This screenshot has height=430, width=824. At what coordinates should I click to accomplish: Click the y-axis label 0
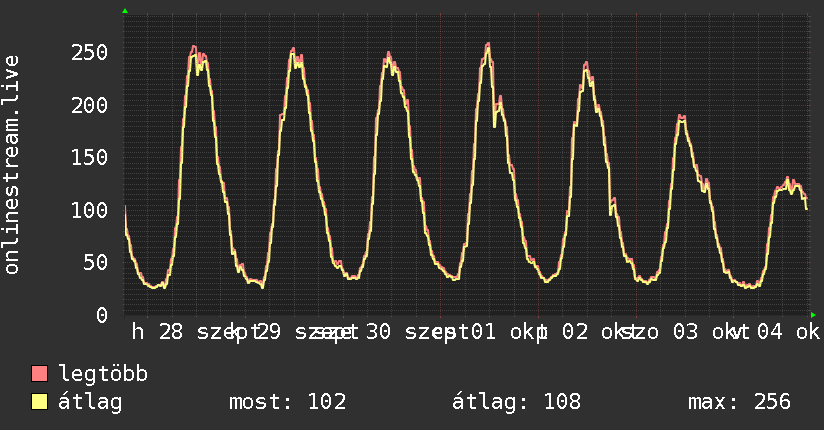coord(102,315)
